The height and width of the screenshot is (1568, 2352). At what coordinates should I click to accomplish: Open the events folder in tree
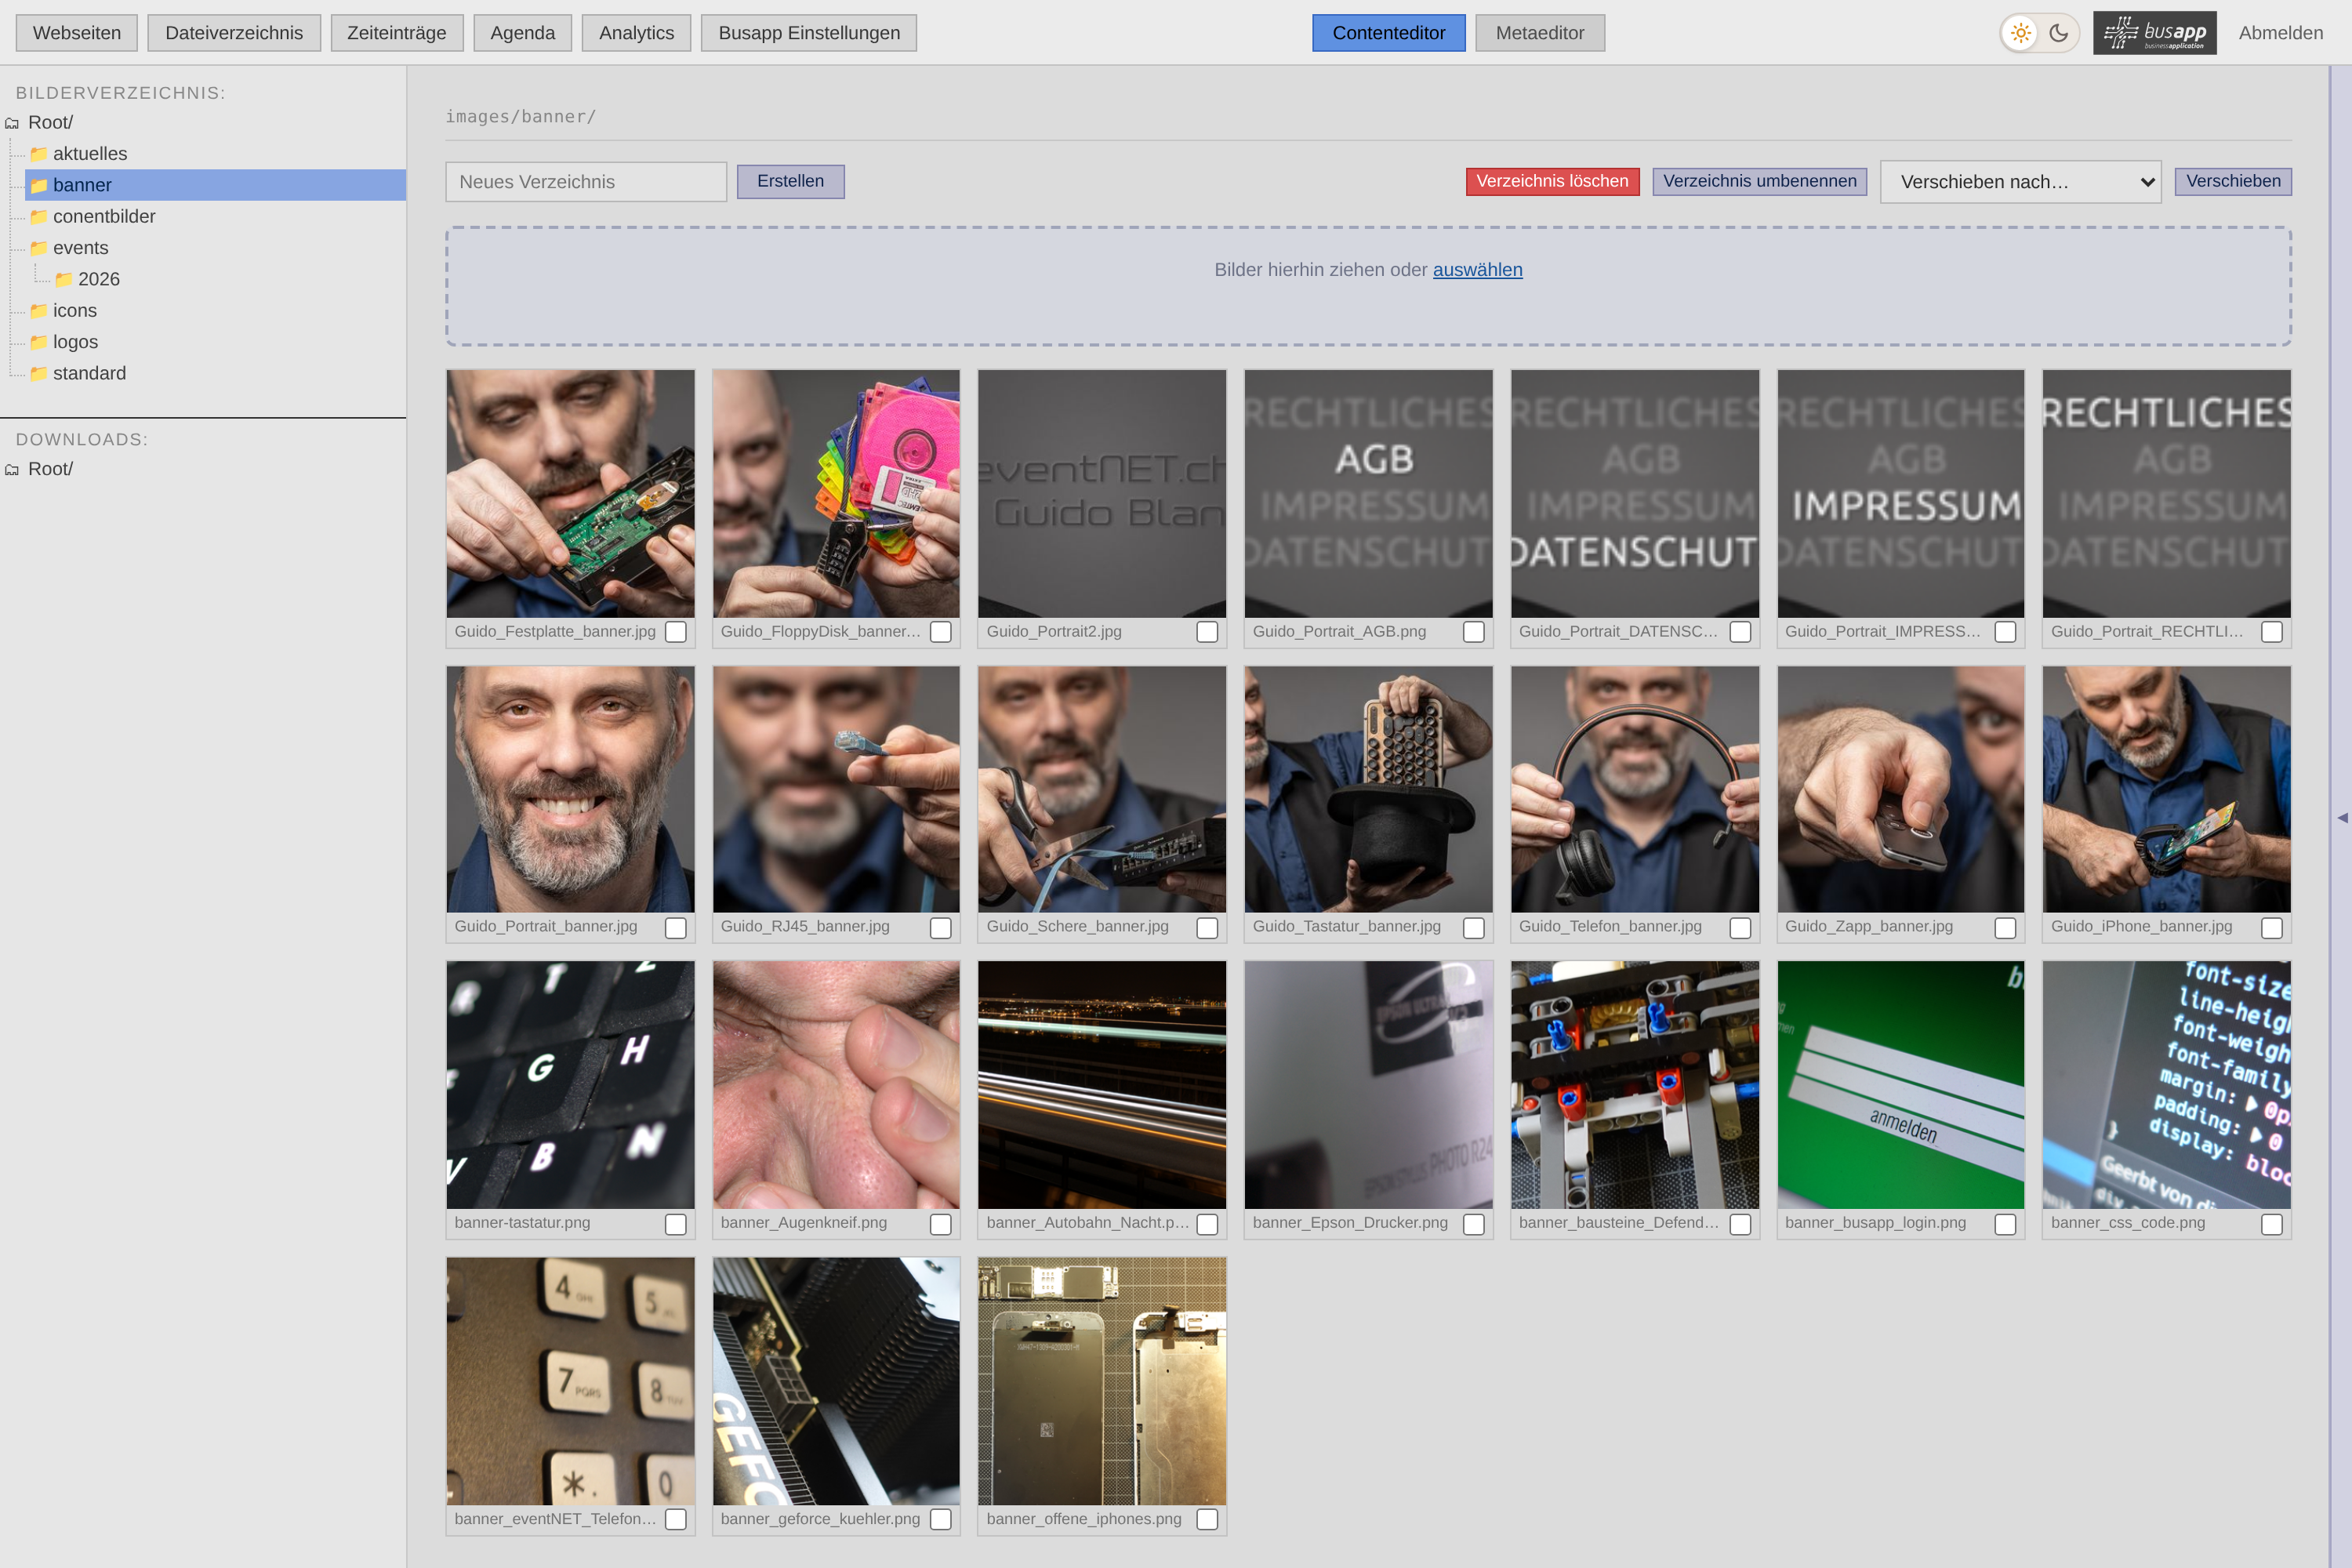coord(80,248)
